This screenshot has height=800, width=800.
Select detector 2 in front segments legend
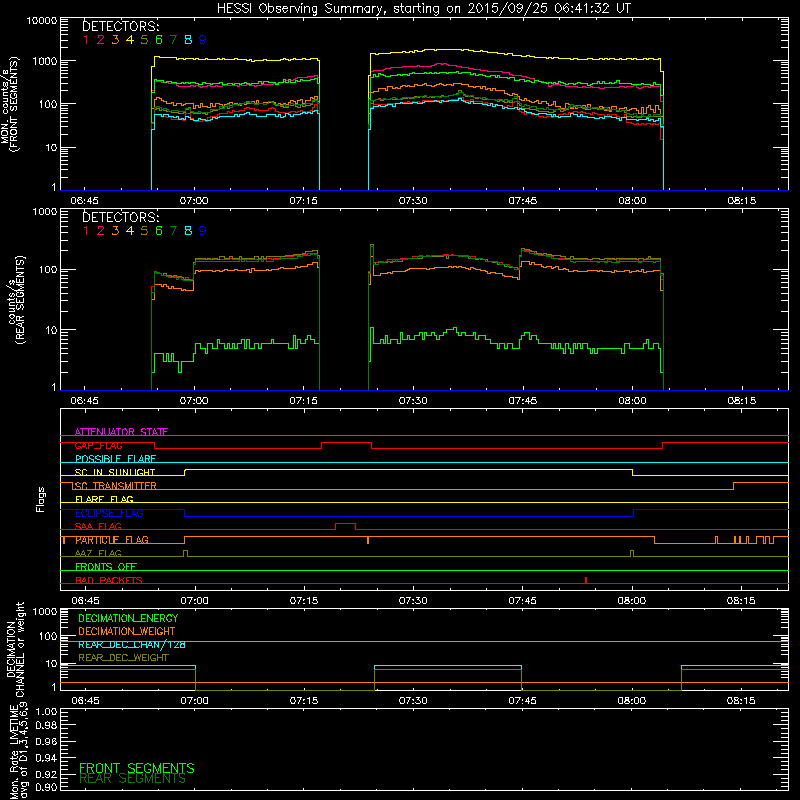101,40
